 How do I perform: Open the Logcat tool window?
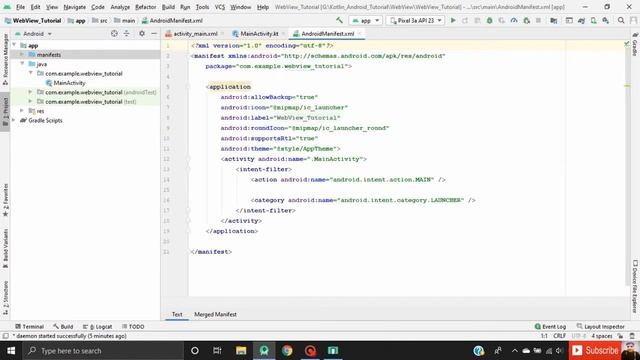[x=97, y=327]
